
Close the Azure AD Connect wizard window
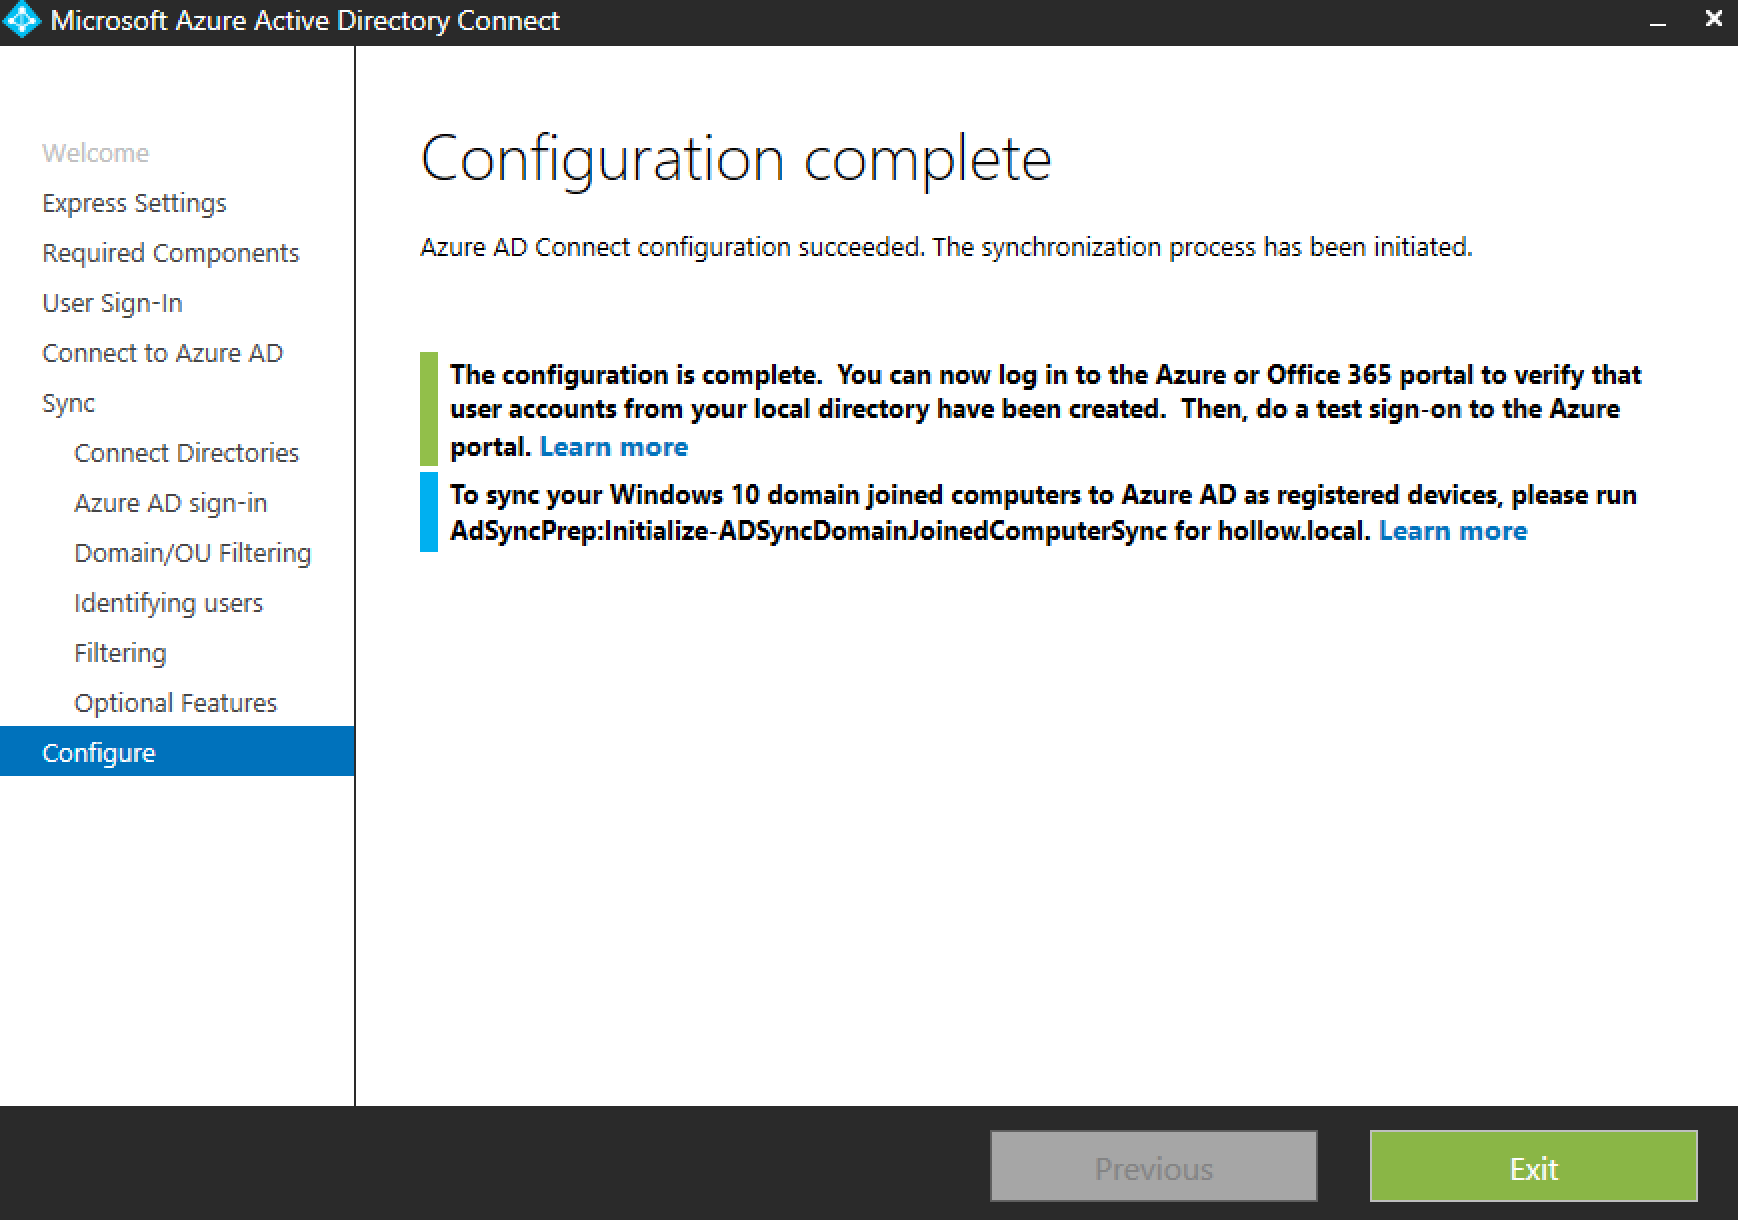pyautogui.click(x=1713, y=20)
